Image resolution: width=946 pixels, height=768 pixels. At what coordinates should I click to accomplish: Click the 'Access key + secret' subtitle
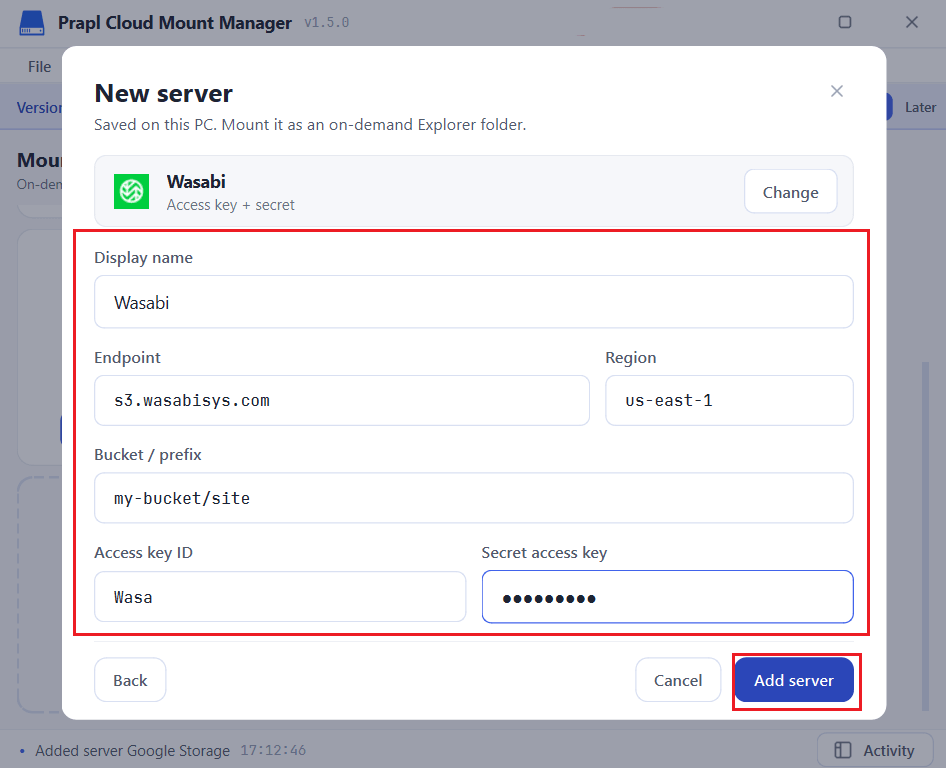(x=230, y=205)
